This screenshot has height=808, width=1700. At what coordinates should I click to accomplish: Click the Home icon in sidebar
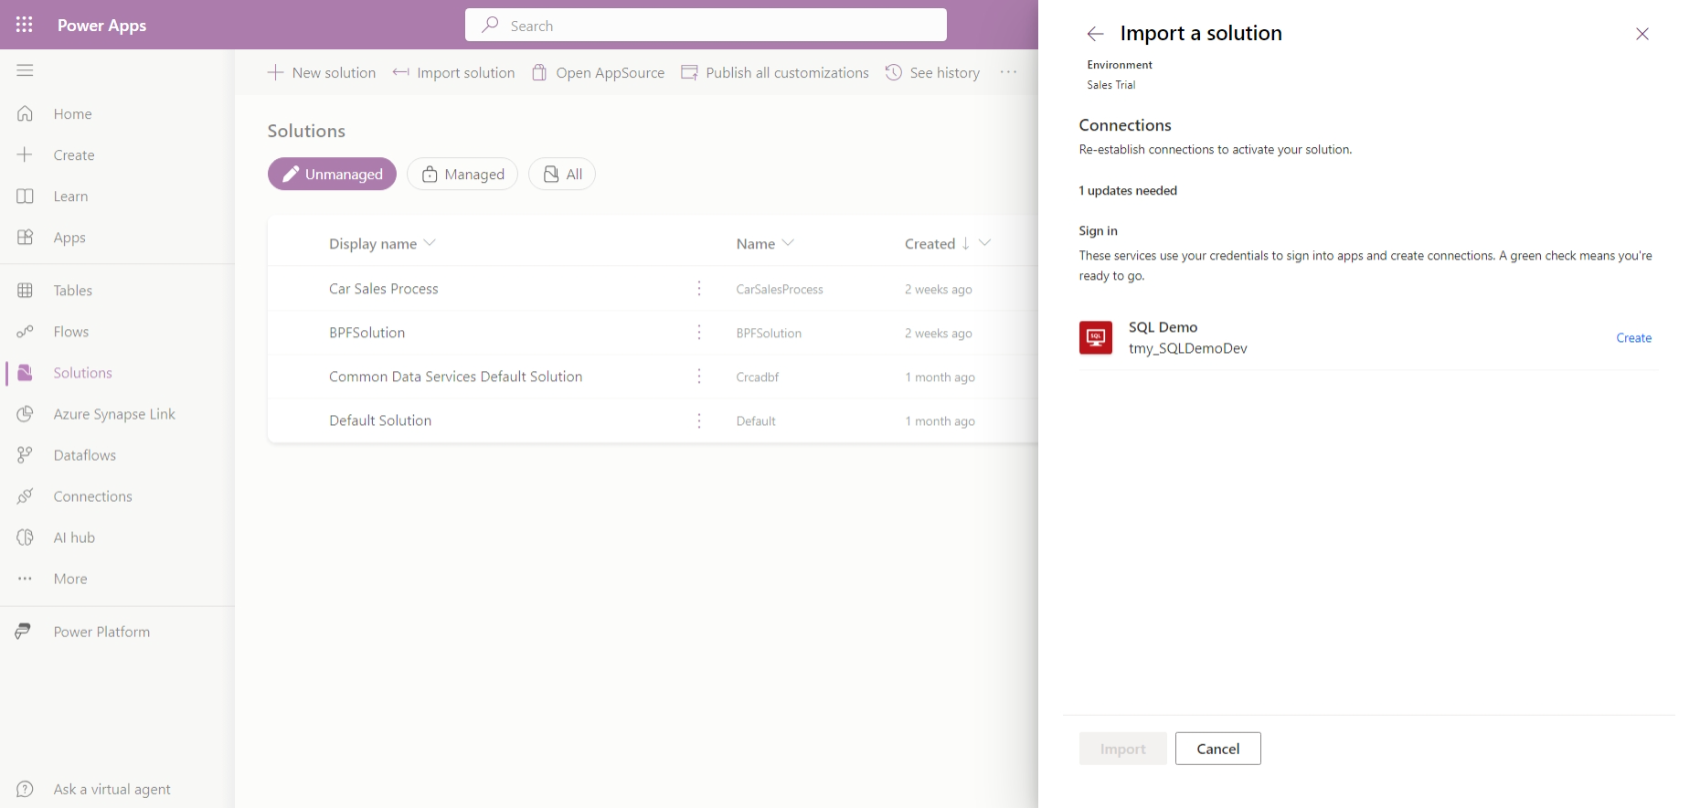[x=25, y=114]
